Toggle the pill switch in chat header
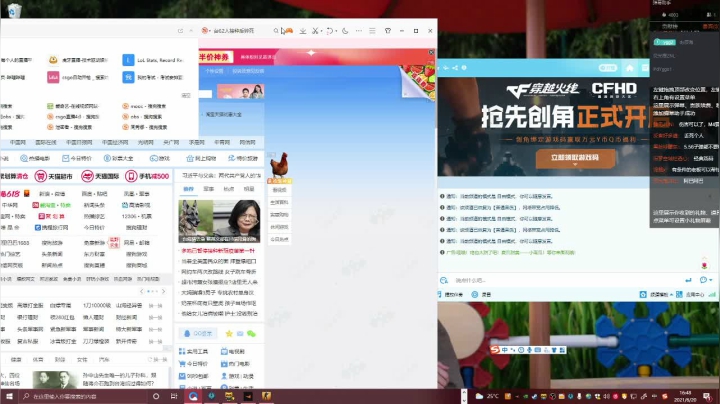The width and height of the screenshot is (720, 404). click(608, 68)
